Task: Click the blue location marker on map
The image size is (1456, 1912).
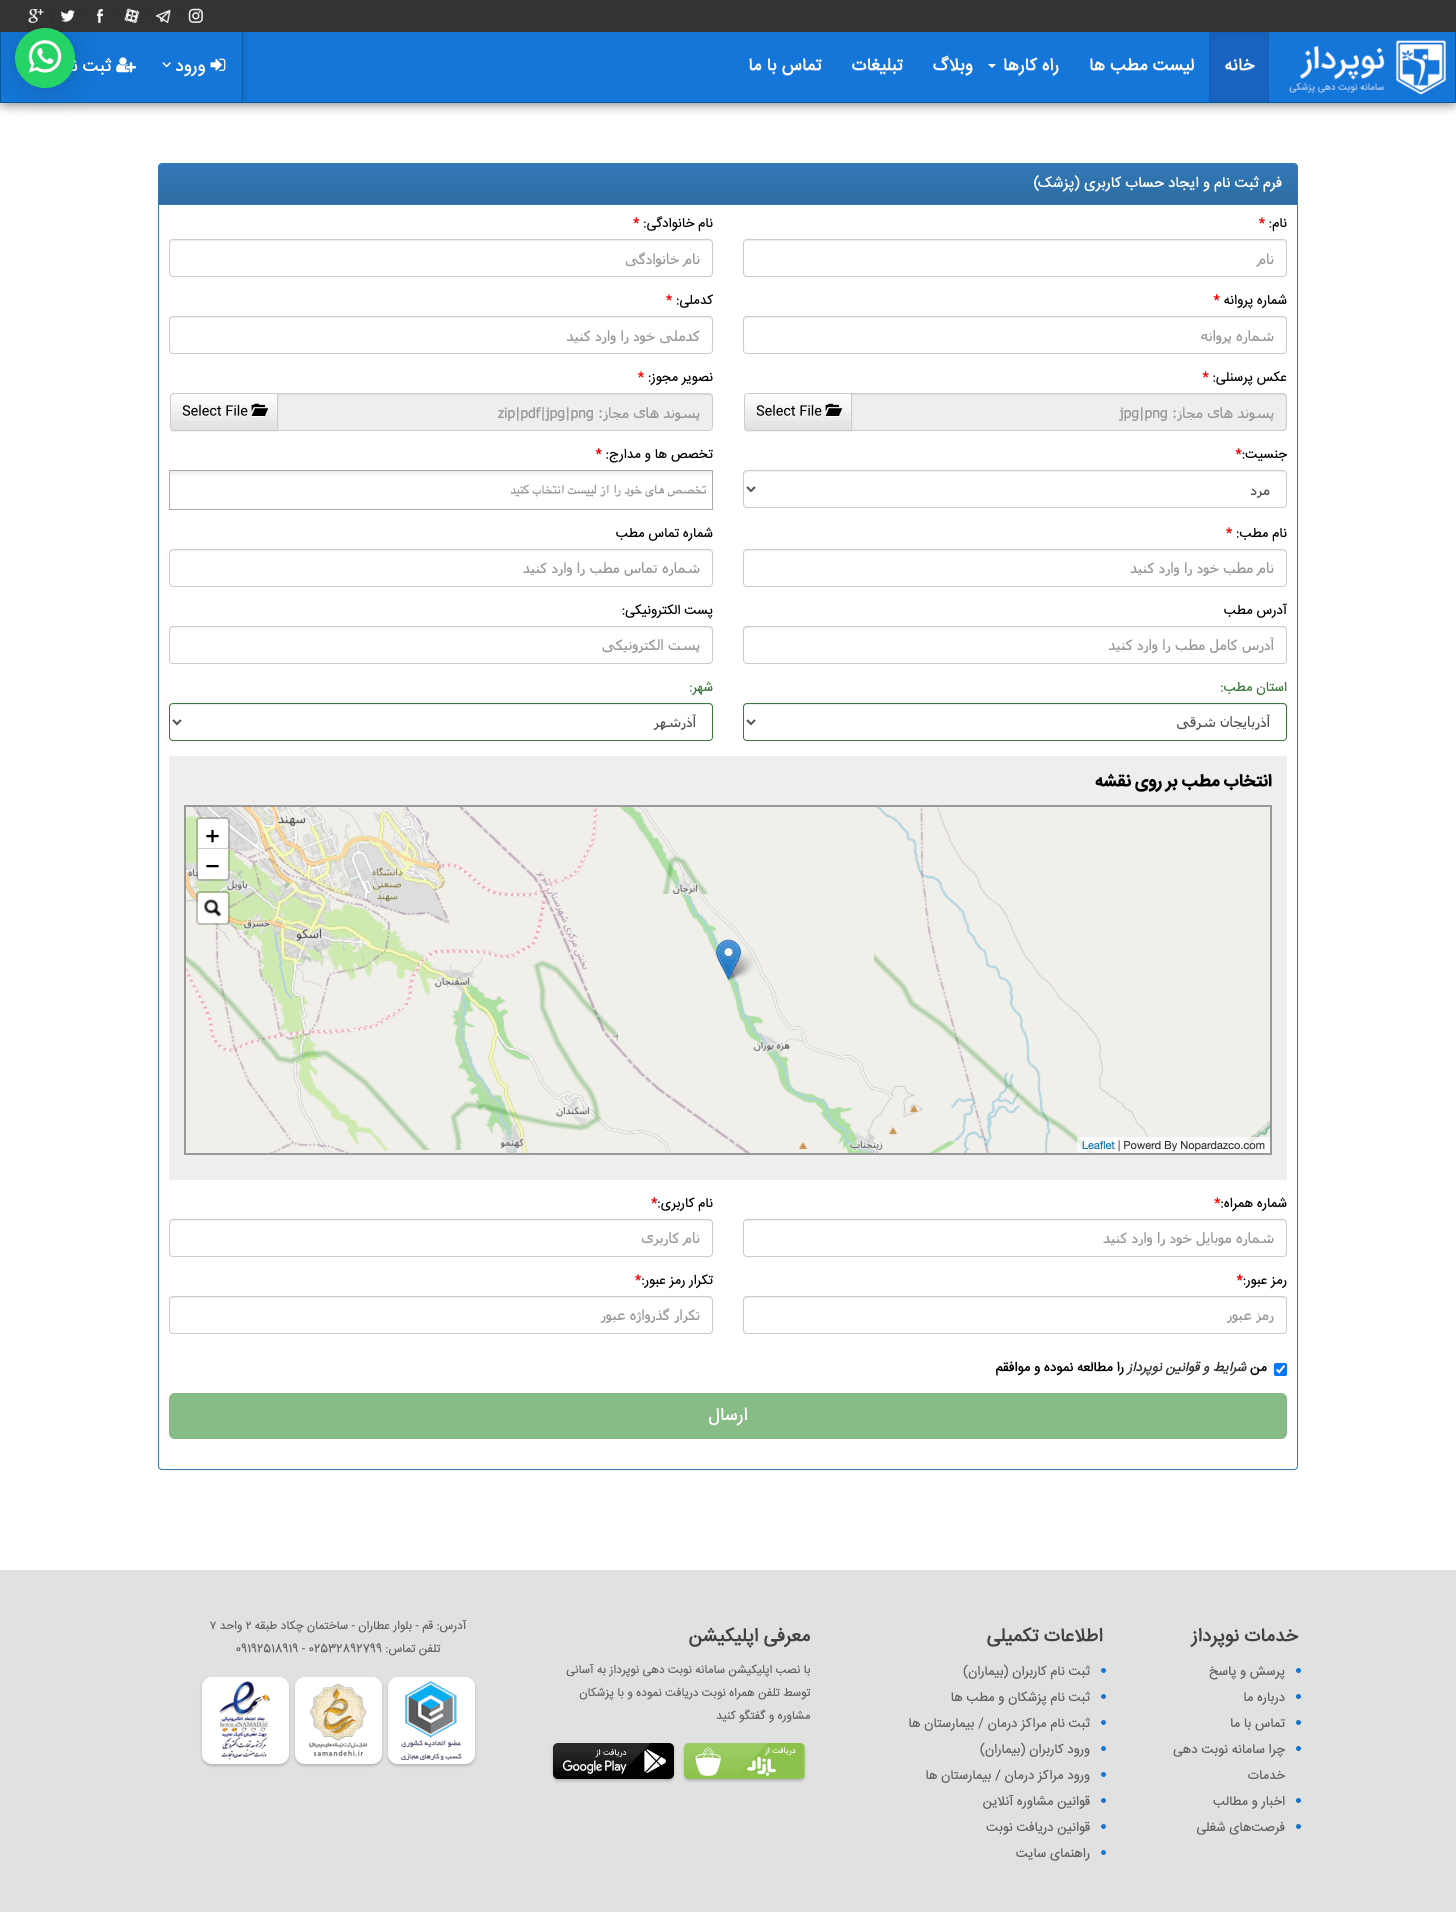Action: coord(729,957)
